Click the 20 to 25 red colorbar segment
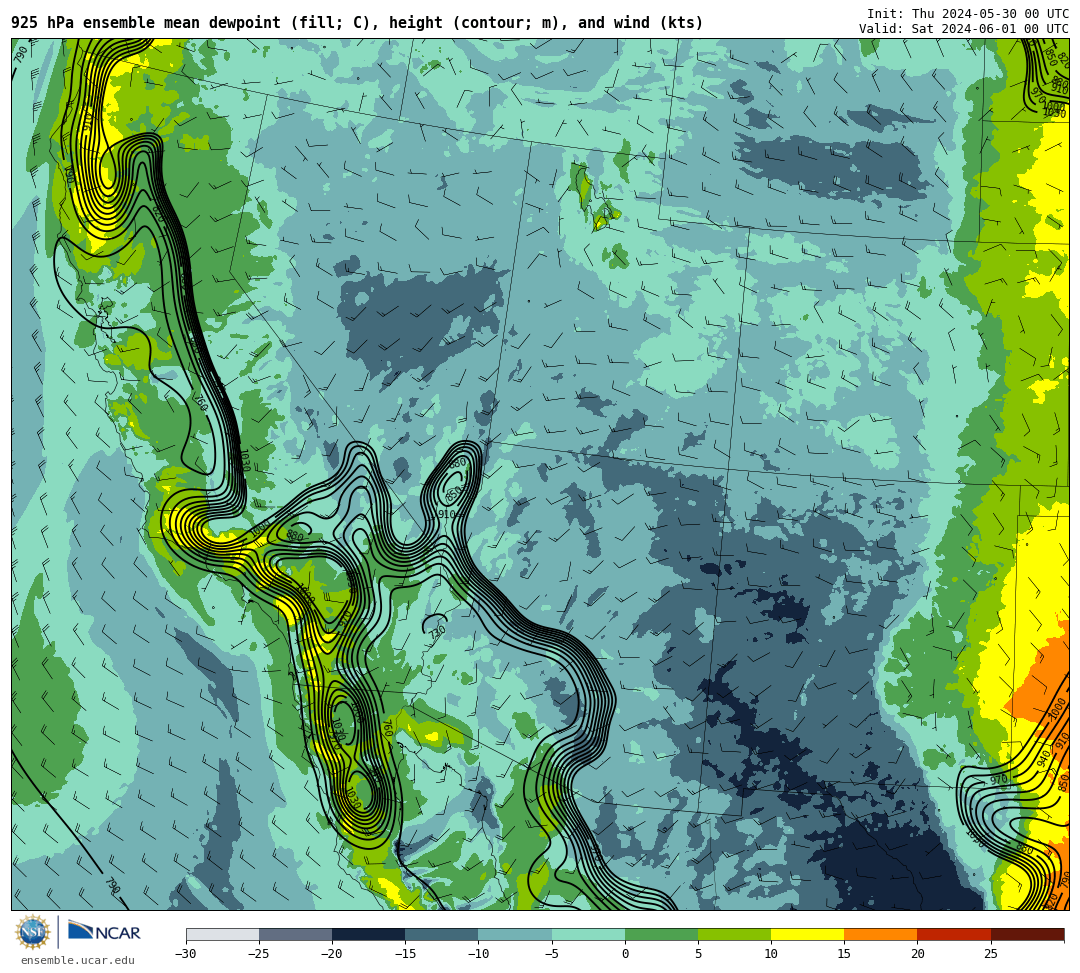 coord(954,934)
